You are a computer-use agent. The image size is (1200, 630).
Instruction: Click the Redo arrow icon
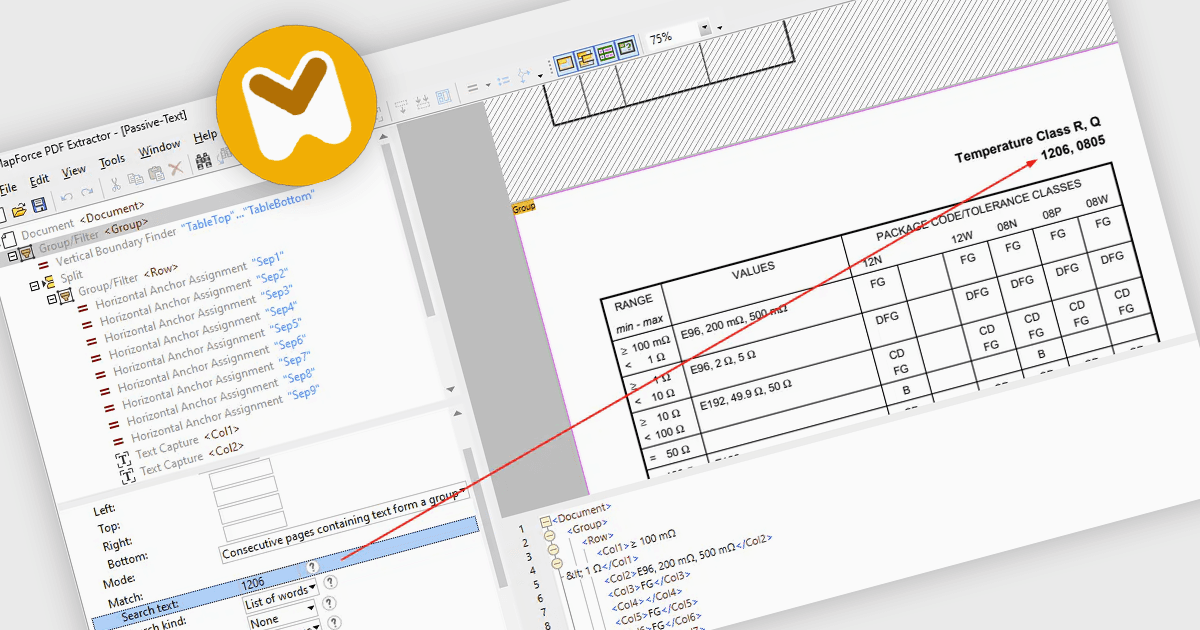point(87,192)
